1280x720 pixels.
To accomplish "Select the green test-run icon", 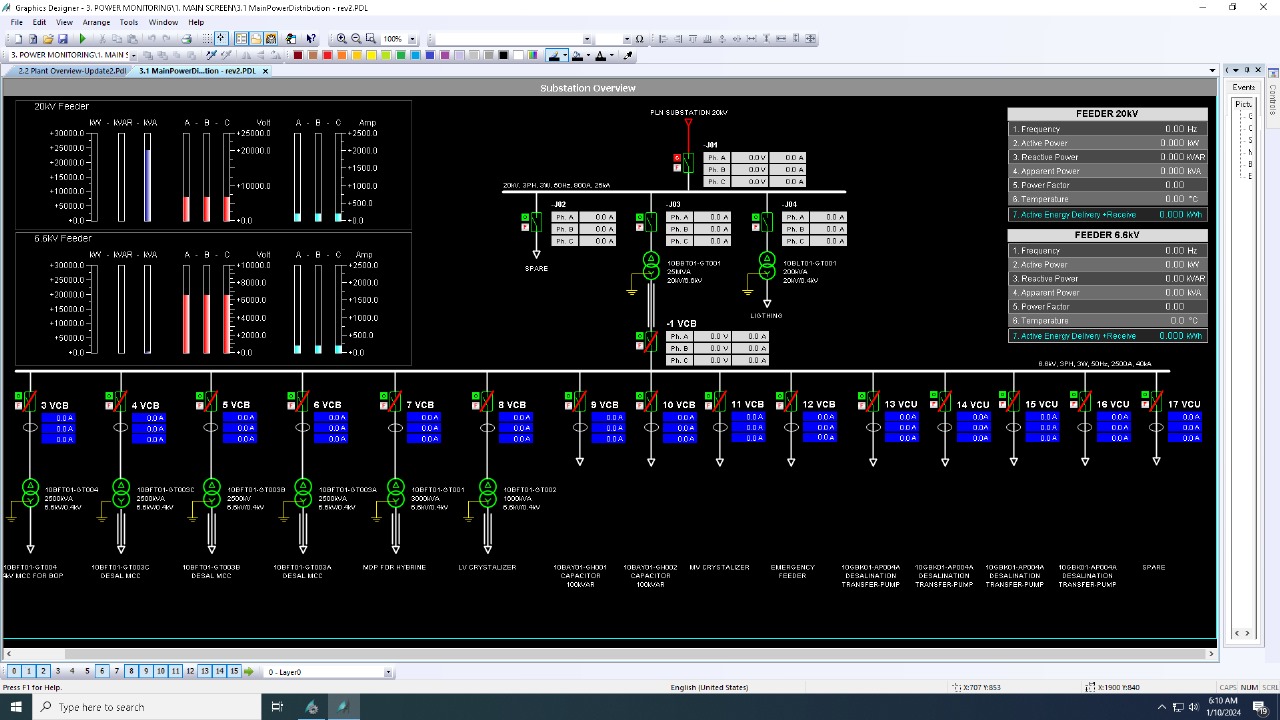I will [82, 38].
